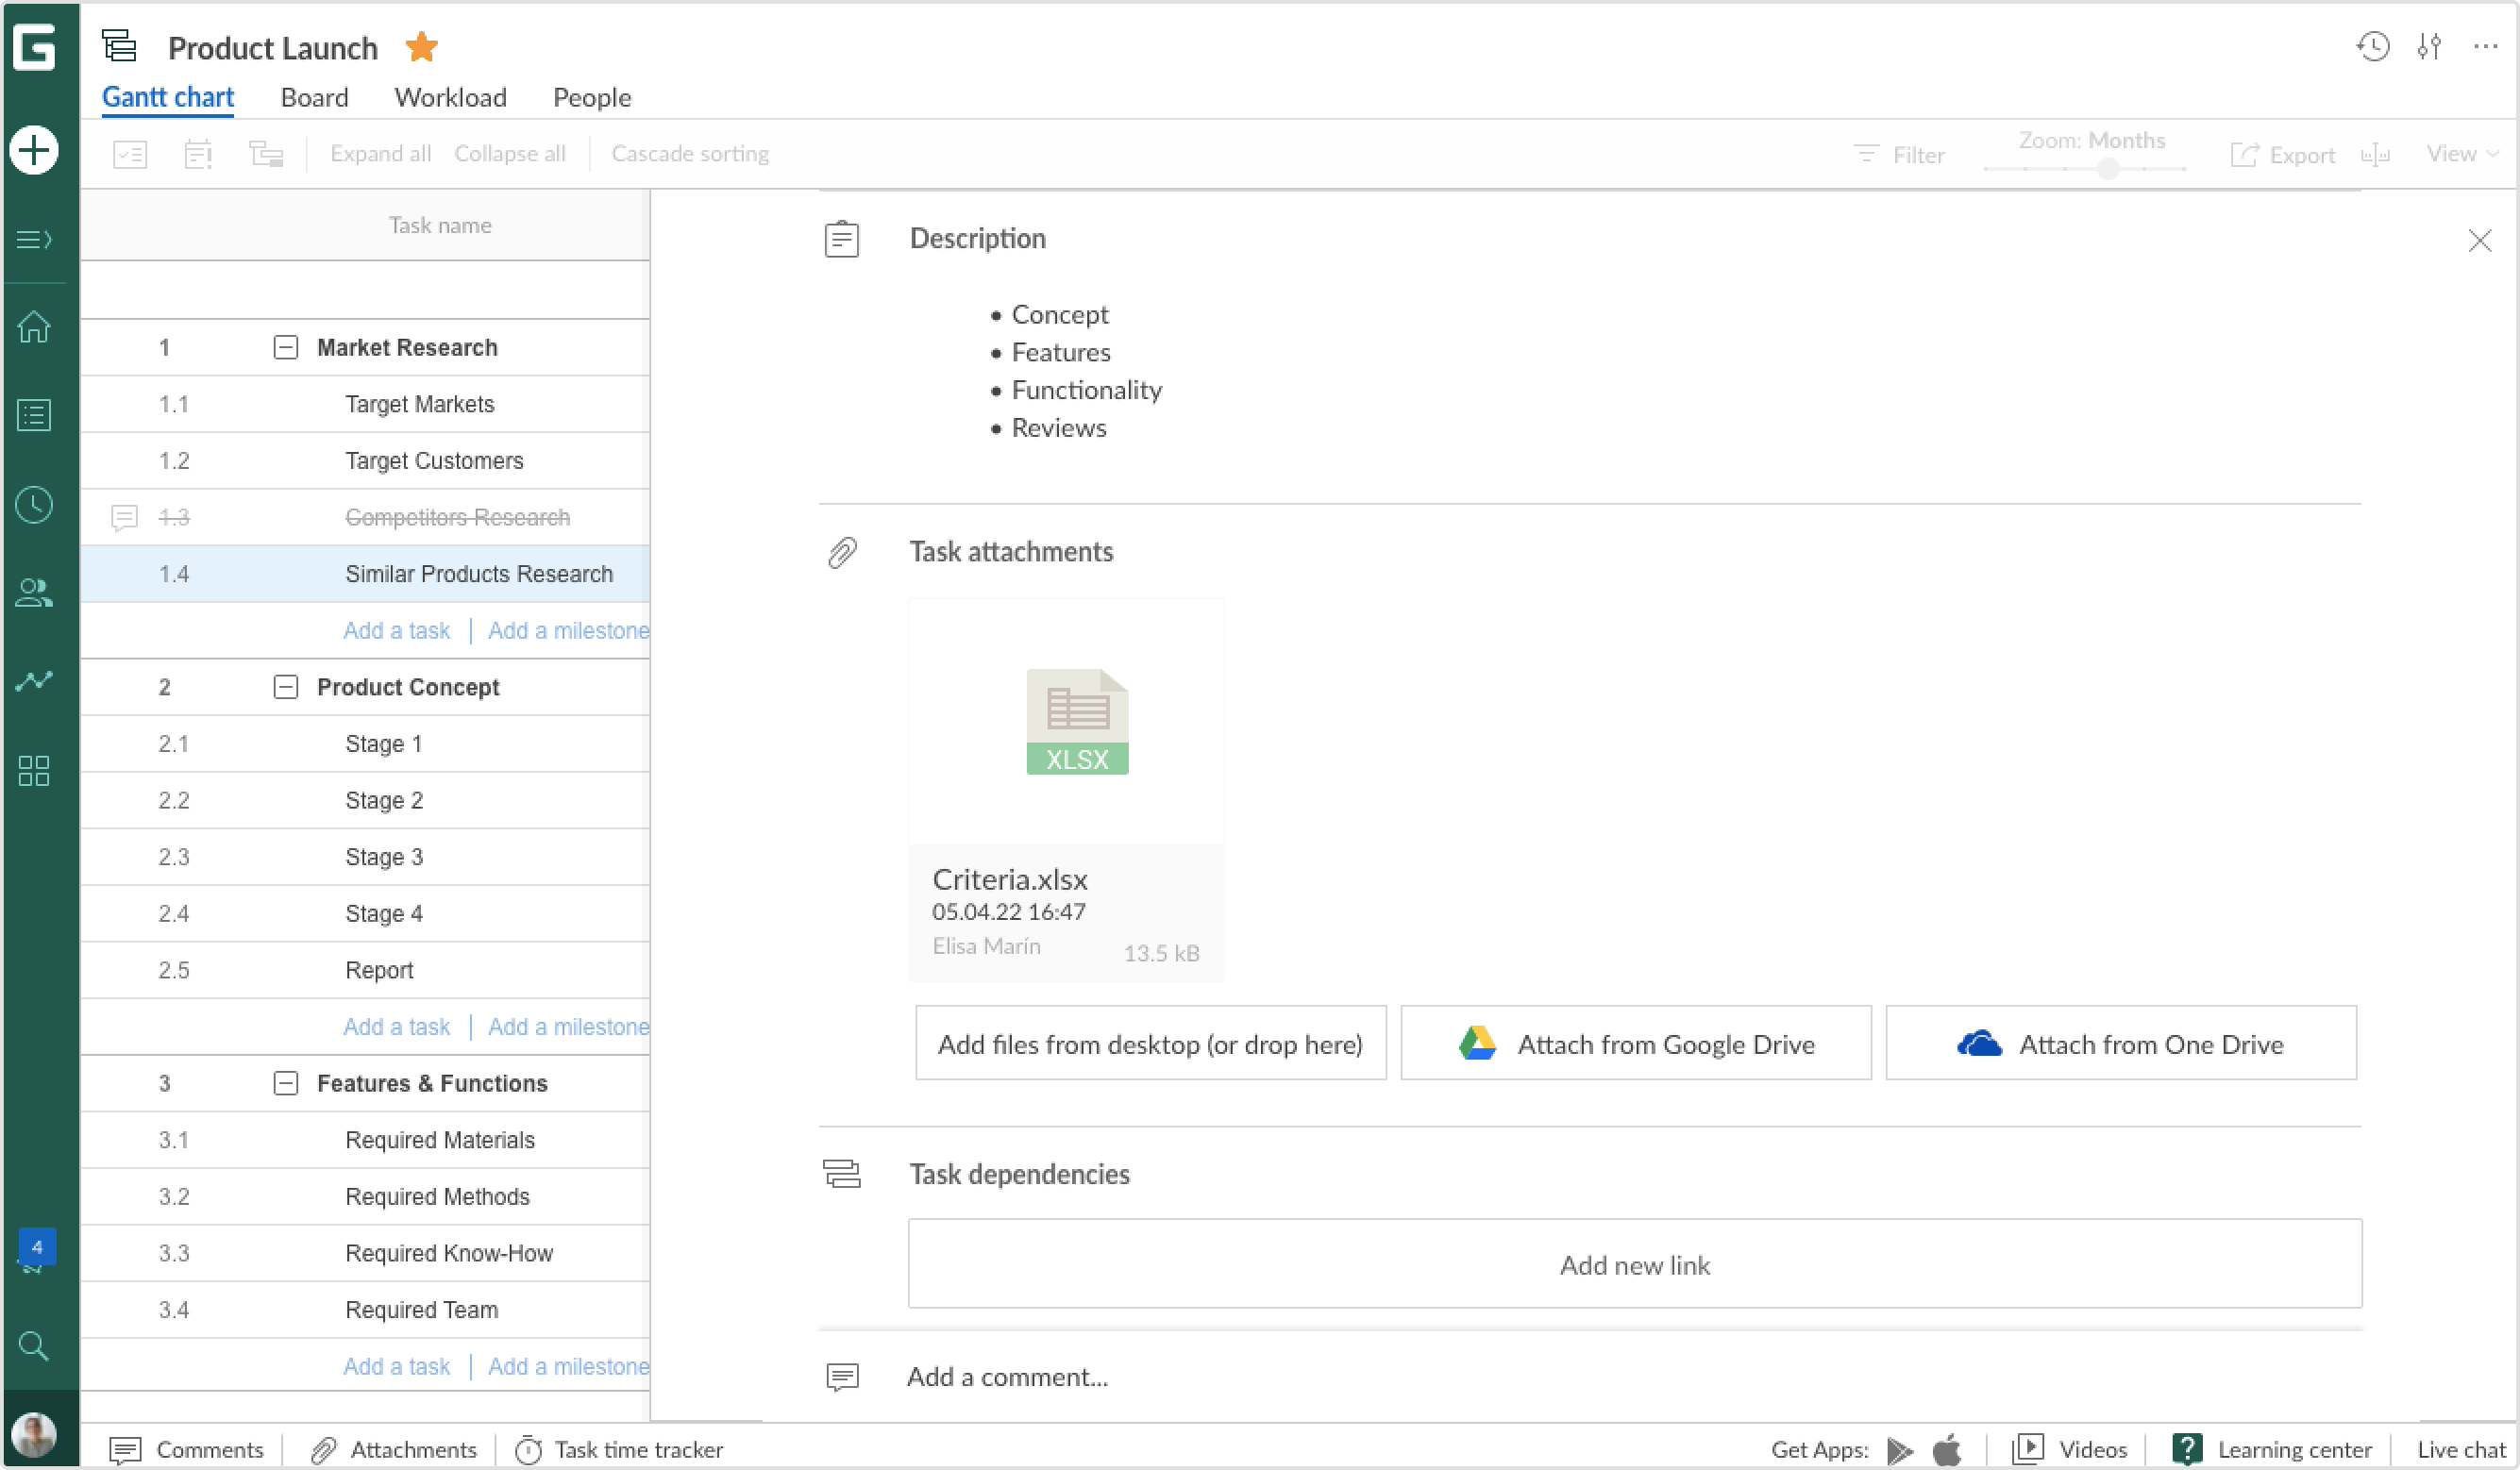
Task: Unstar the Product Launch project
Action: [422, 46]
